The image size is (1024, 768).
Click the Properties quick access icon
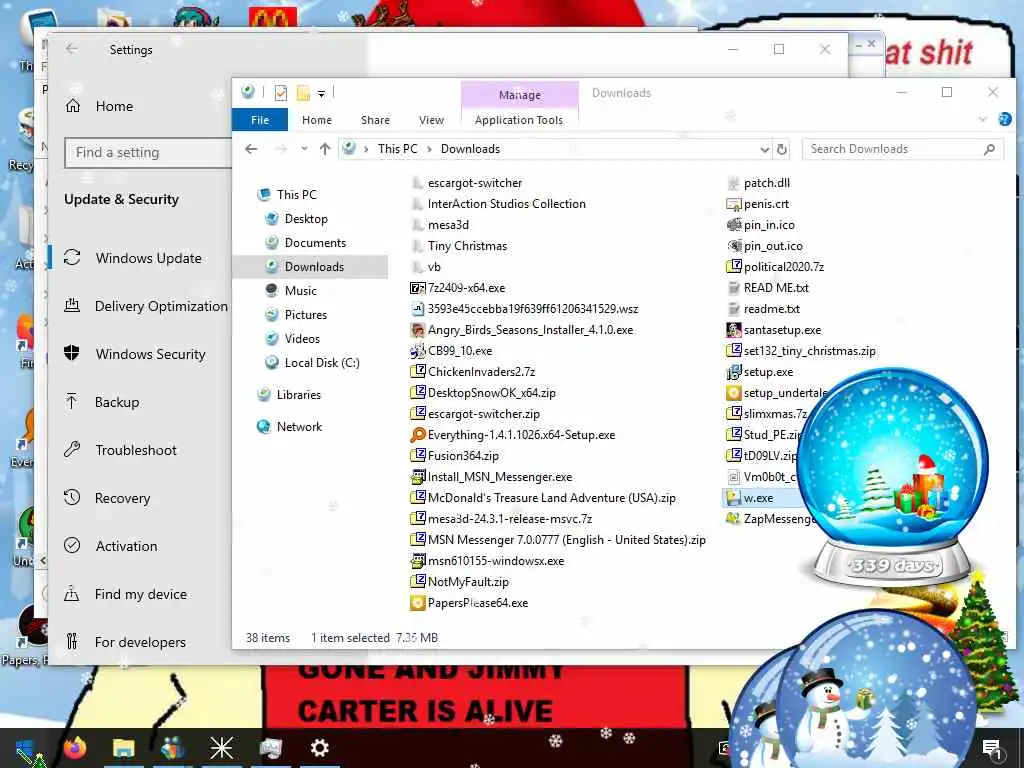[281, 93]
